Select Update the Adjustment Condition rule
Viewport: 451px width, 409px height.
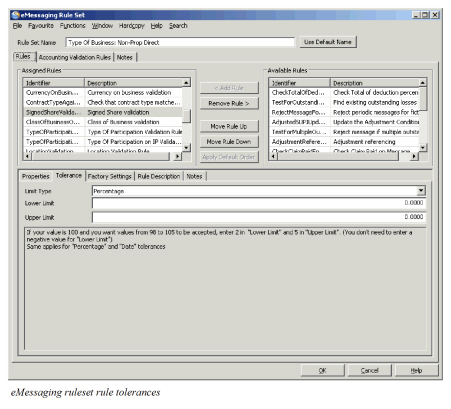coord(344,122)
